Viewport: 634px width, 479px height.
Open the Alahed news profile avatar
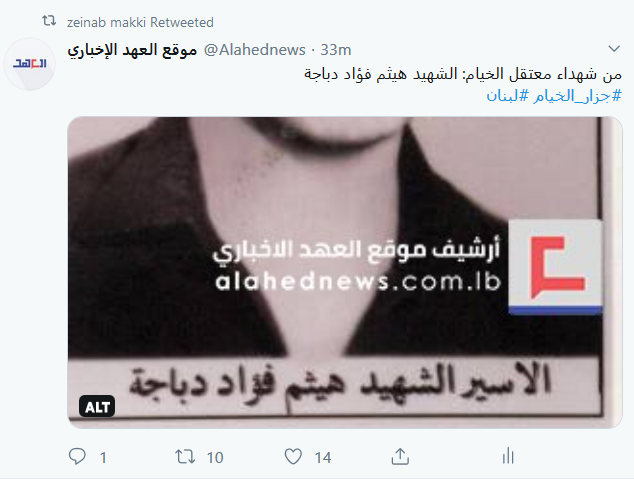click(30, 64)
